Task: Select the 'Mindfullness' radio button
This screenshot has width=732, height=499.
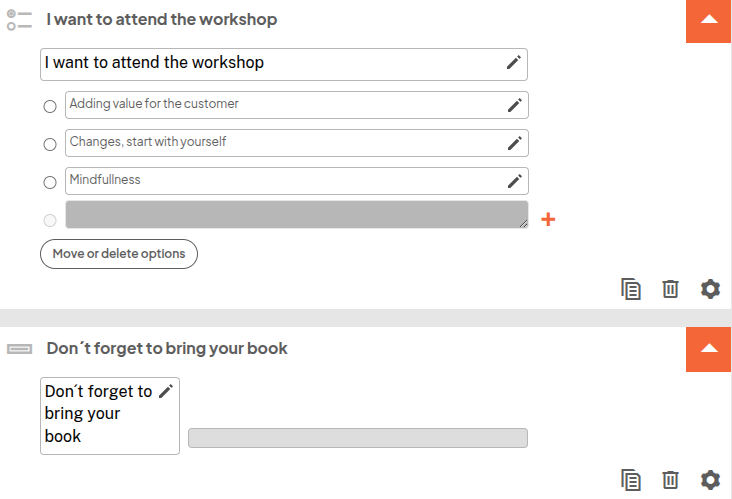Action: [x=50, y=183]
